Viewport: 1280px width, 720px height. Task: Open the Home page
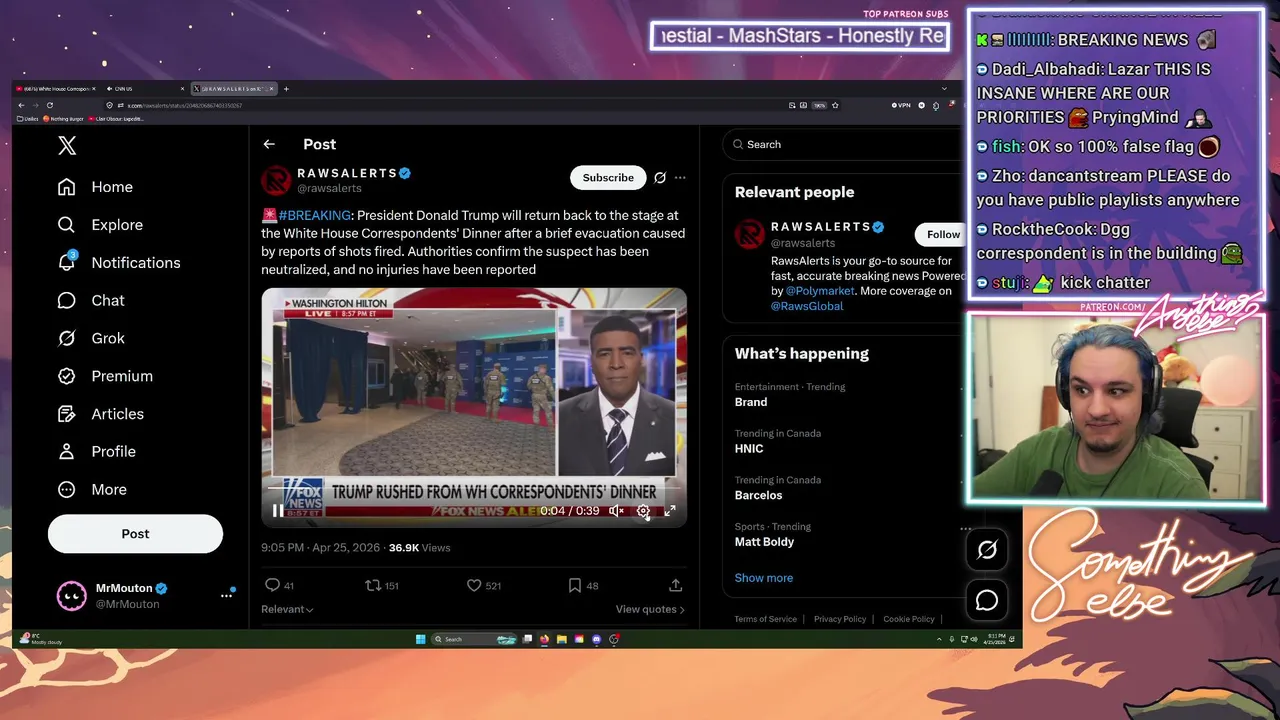95,187
